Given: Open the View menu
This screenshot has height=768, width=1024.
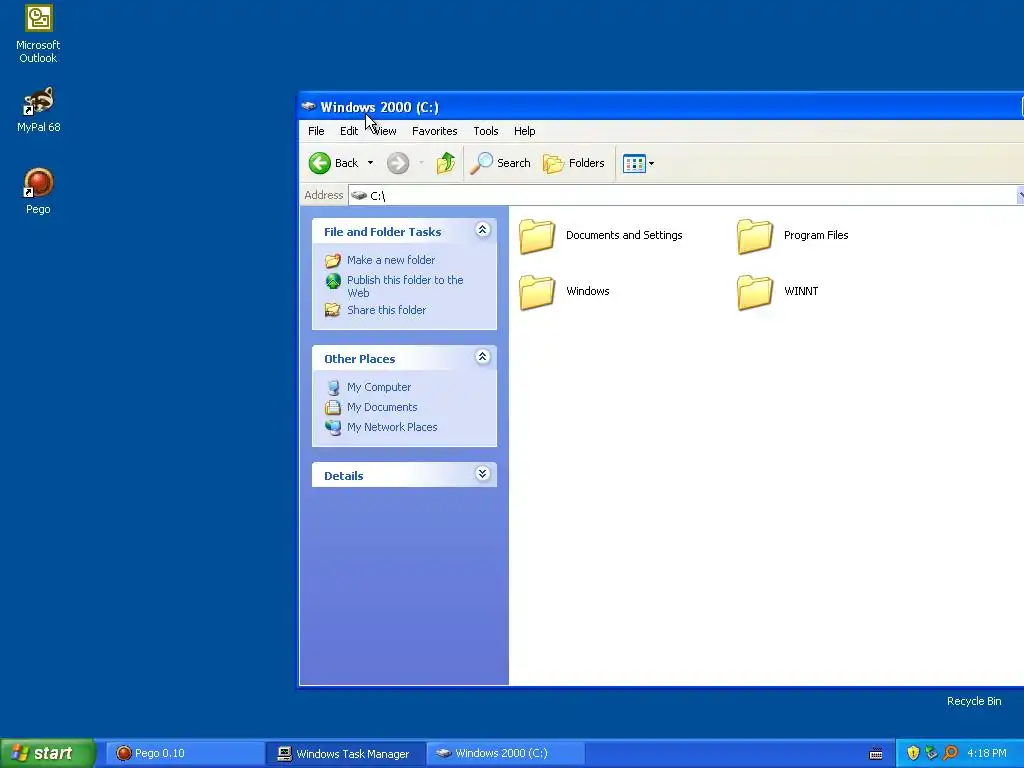Looking at the screenshot, I should pos(384,131).
